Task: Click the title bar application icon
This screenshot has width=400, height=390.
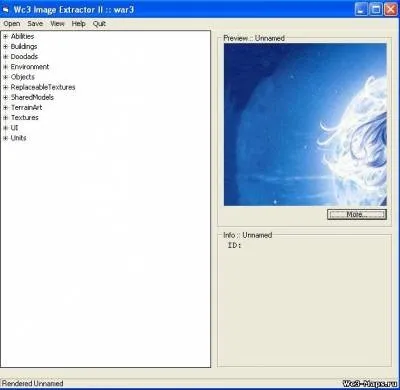Action: [x=6, y=10]
